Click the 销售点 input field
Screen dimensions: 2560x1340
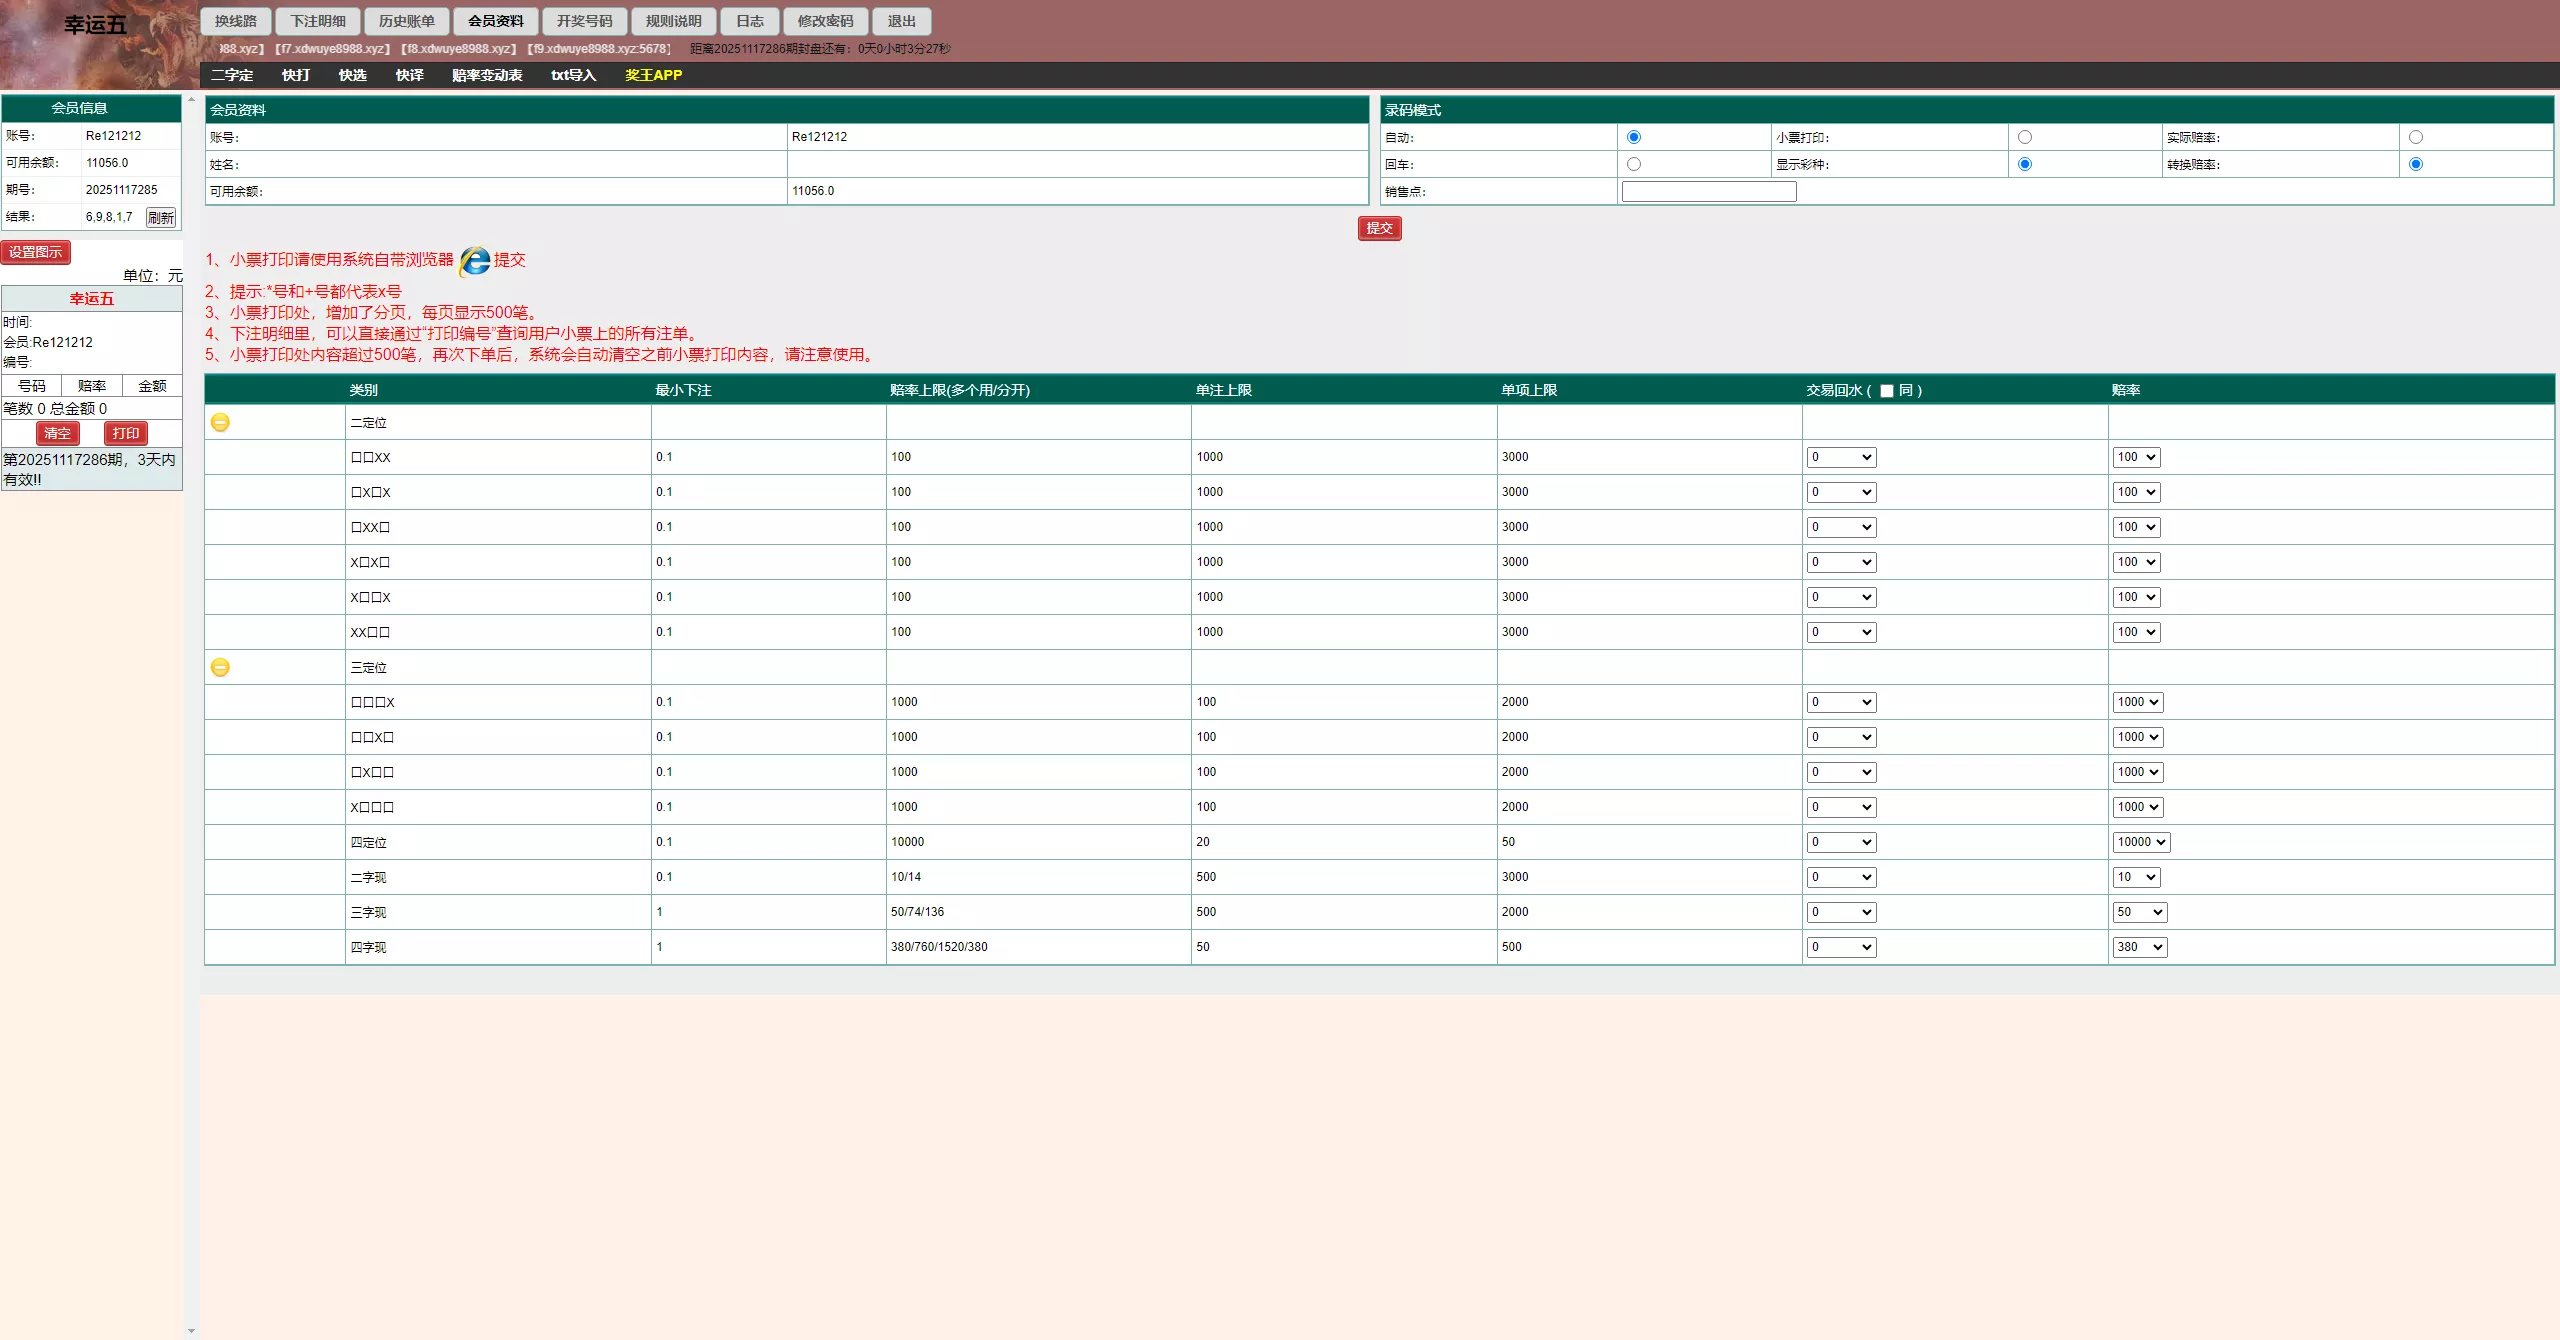[1708, 191]
